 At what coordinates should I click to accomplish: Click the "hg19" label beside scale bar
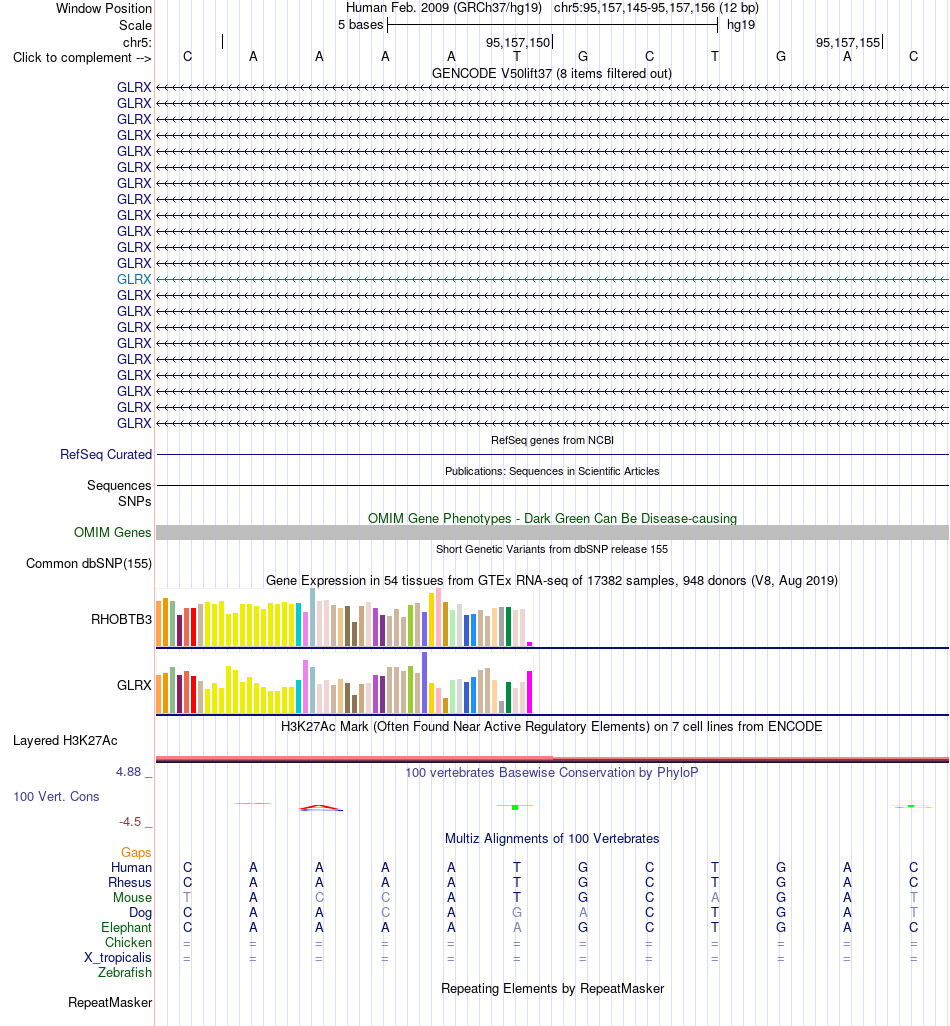(x=741, y=25)
